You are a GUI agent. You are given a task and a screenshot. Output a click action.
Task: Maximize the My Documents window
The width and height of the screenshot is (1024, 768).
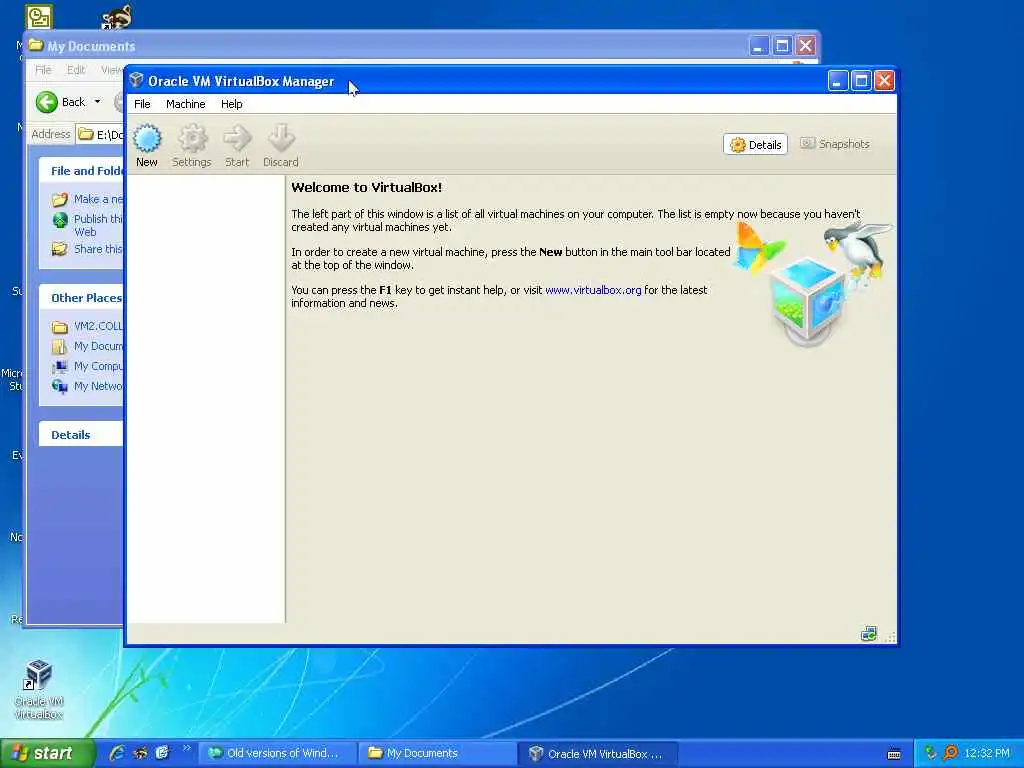(x=782, y=46)
